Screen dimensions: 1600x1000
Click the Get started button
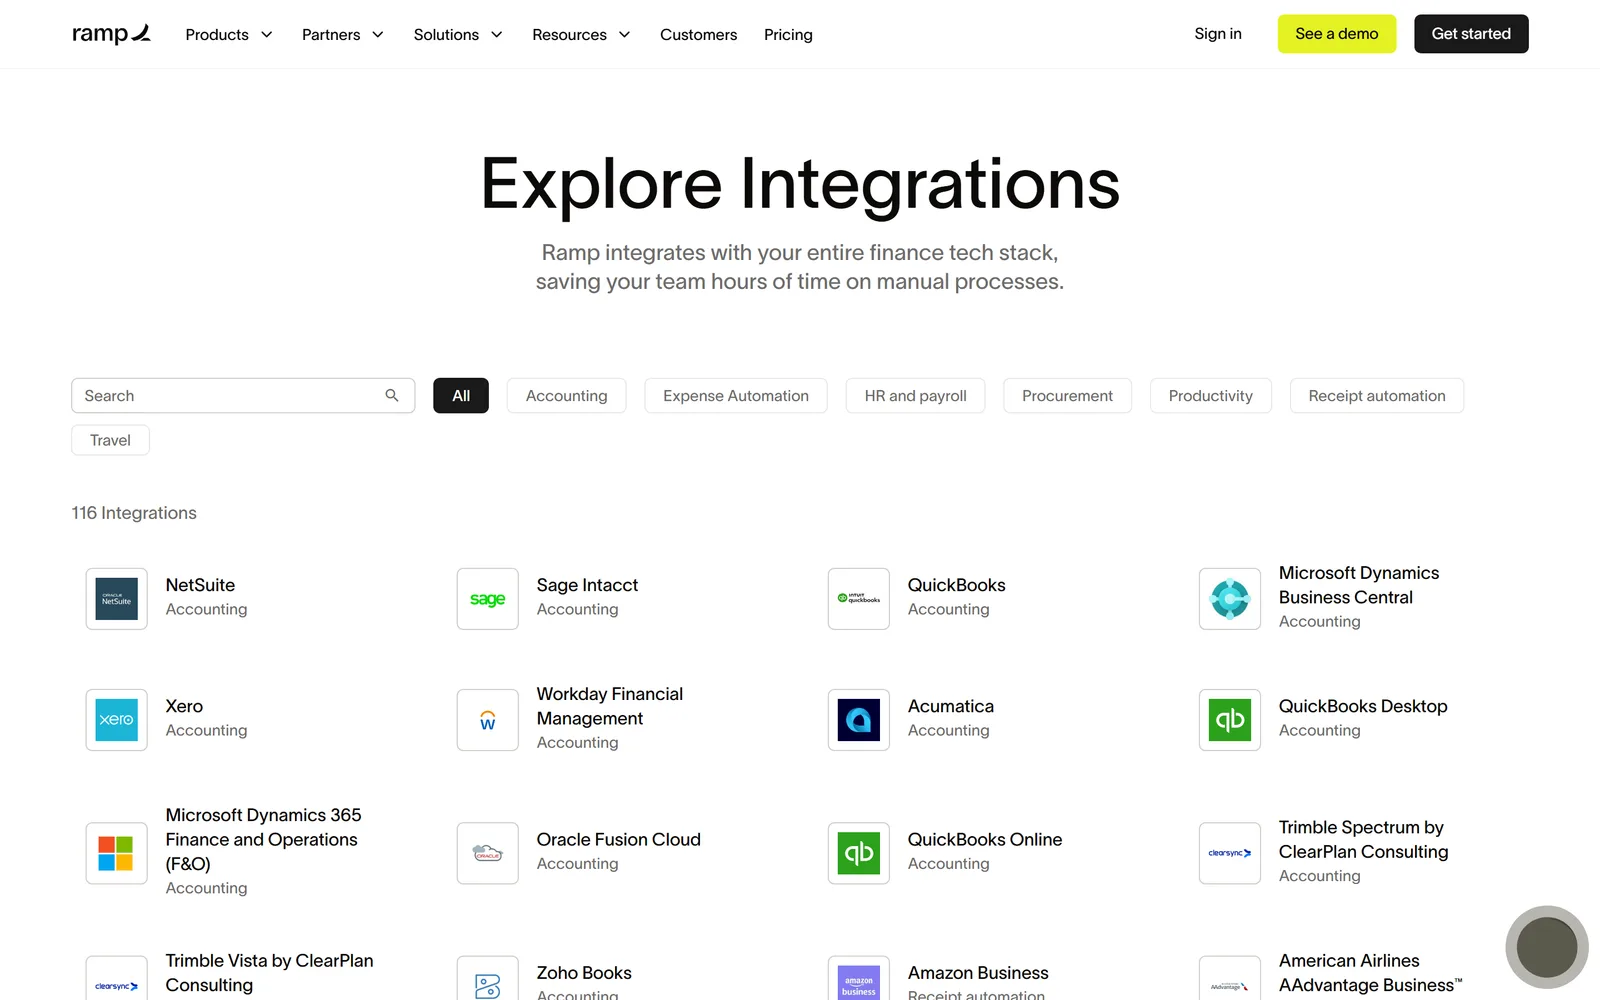pos(1471,33)
